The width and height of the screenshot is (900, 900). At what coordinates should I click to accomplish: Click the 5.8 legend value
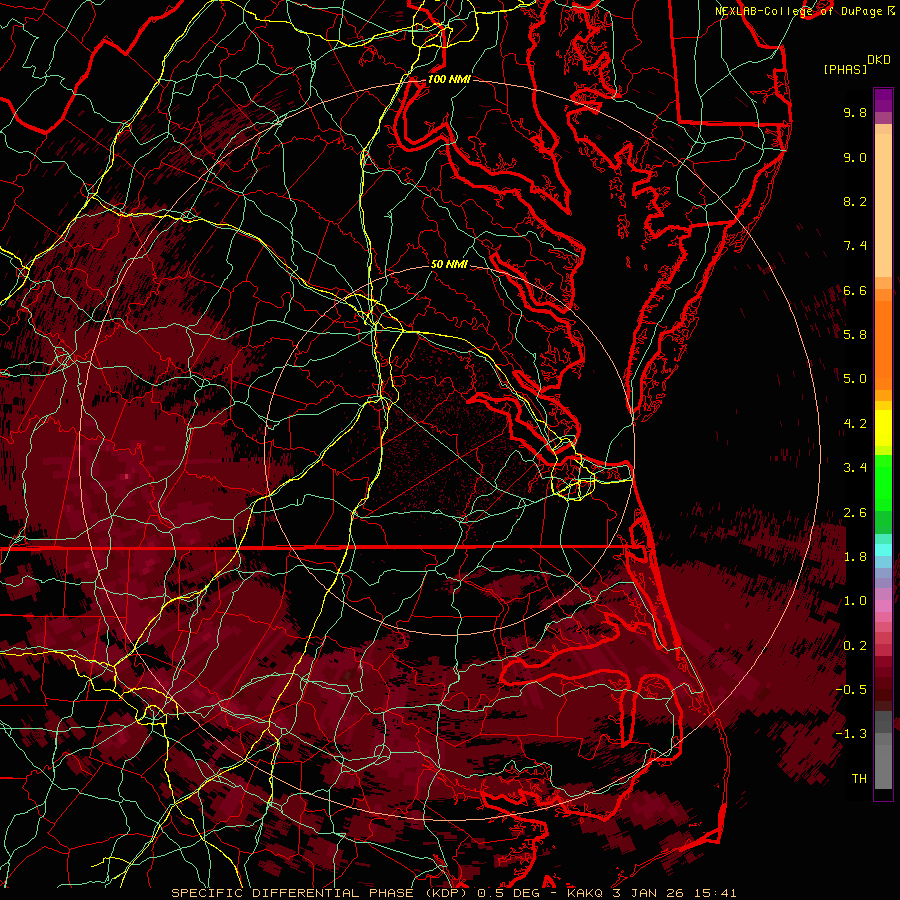[x=855, y=335]
